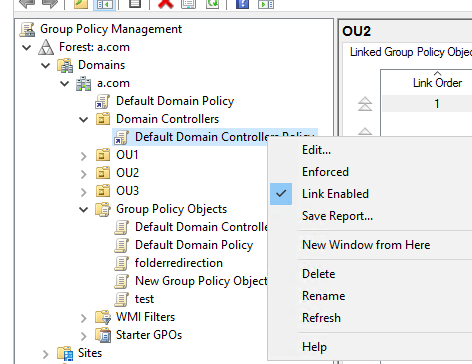
Task: Click the Domains node icon
Action: pos(65,65)
